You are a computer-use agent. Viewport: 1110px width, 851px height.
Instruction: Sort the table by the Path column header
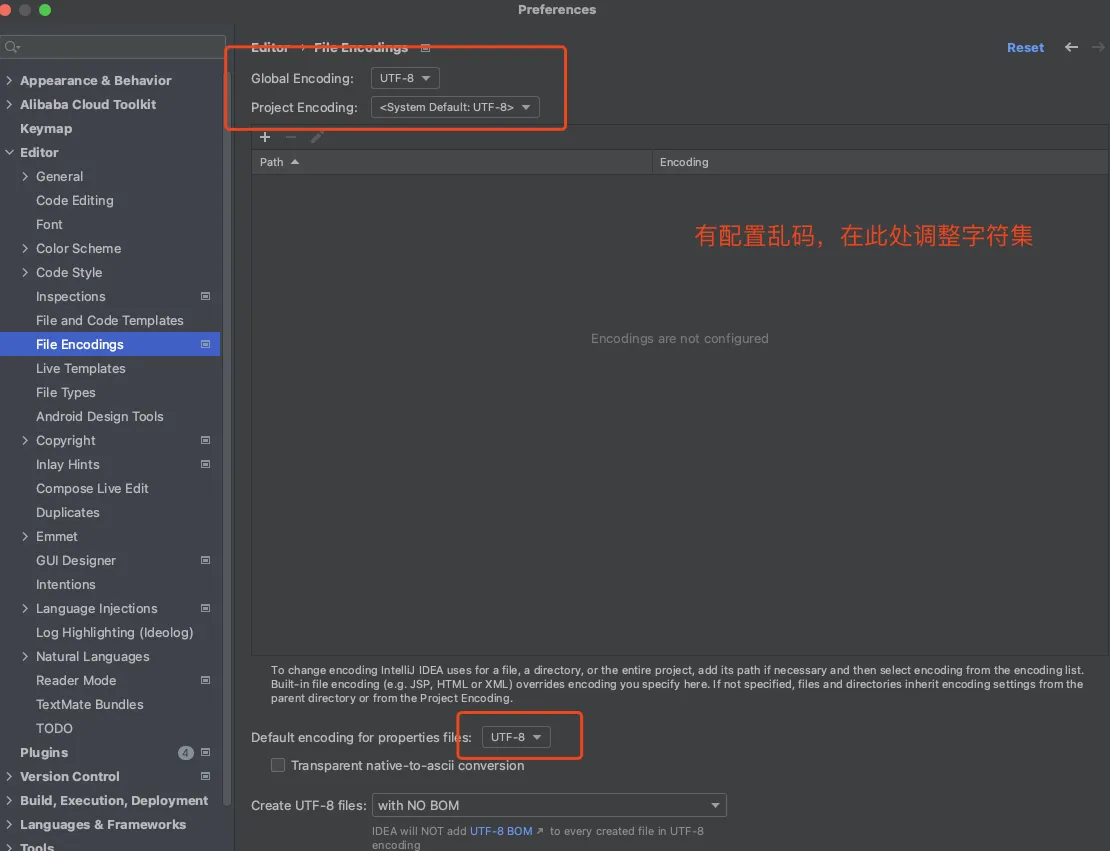tap(272, 162)
